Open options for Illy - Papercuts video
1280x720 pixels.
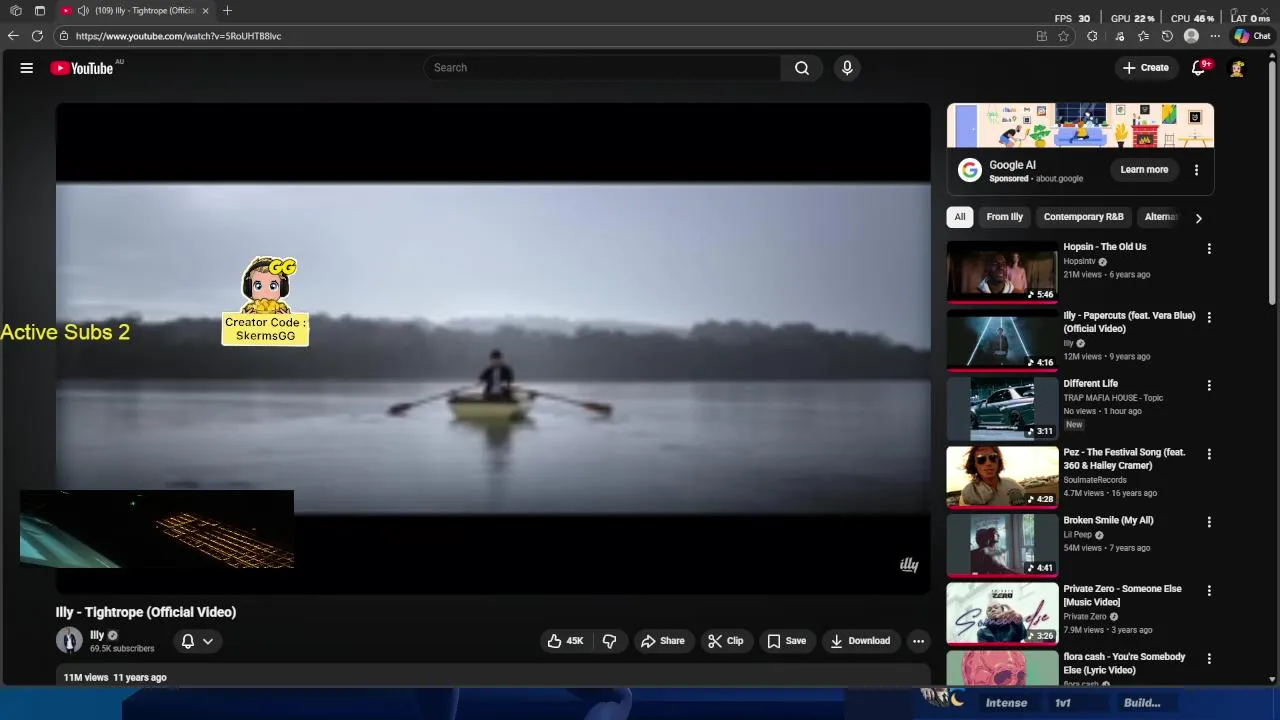1209,317
